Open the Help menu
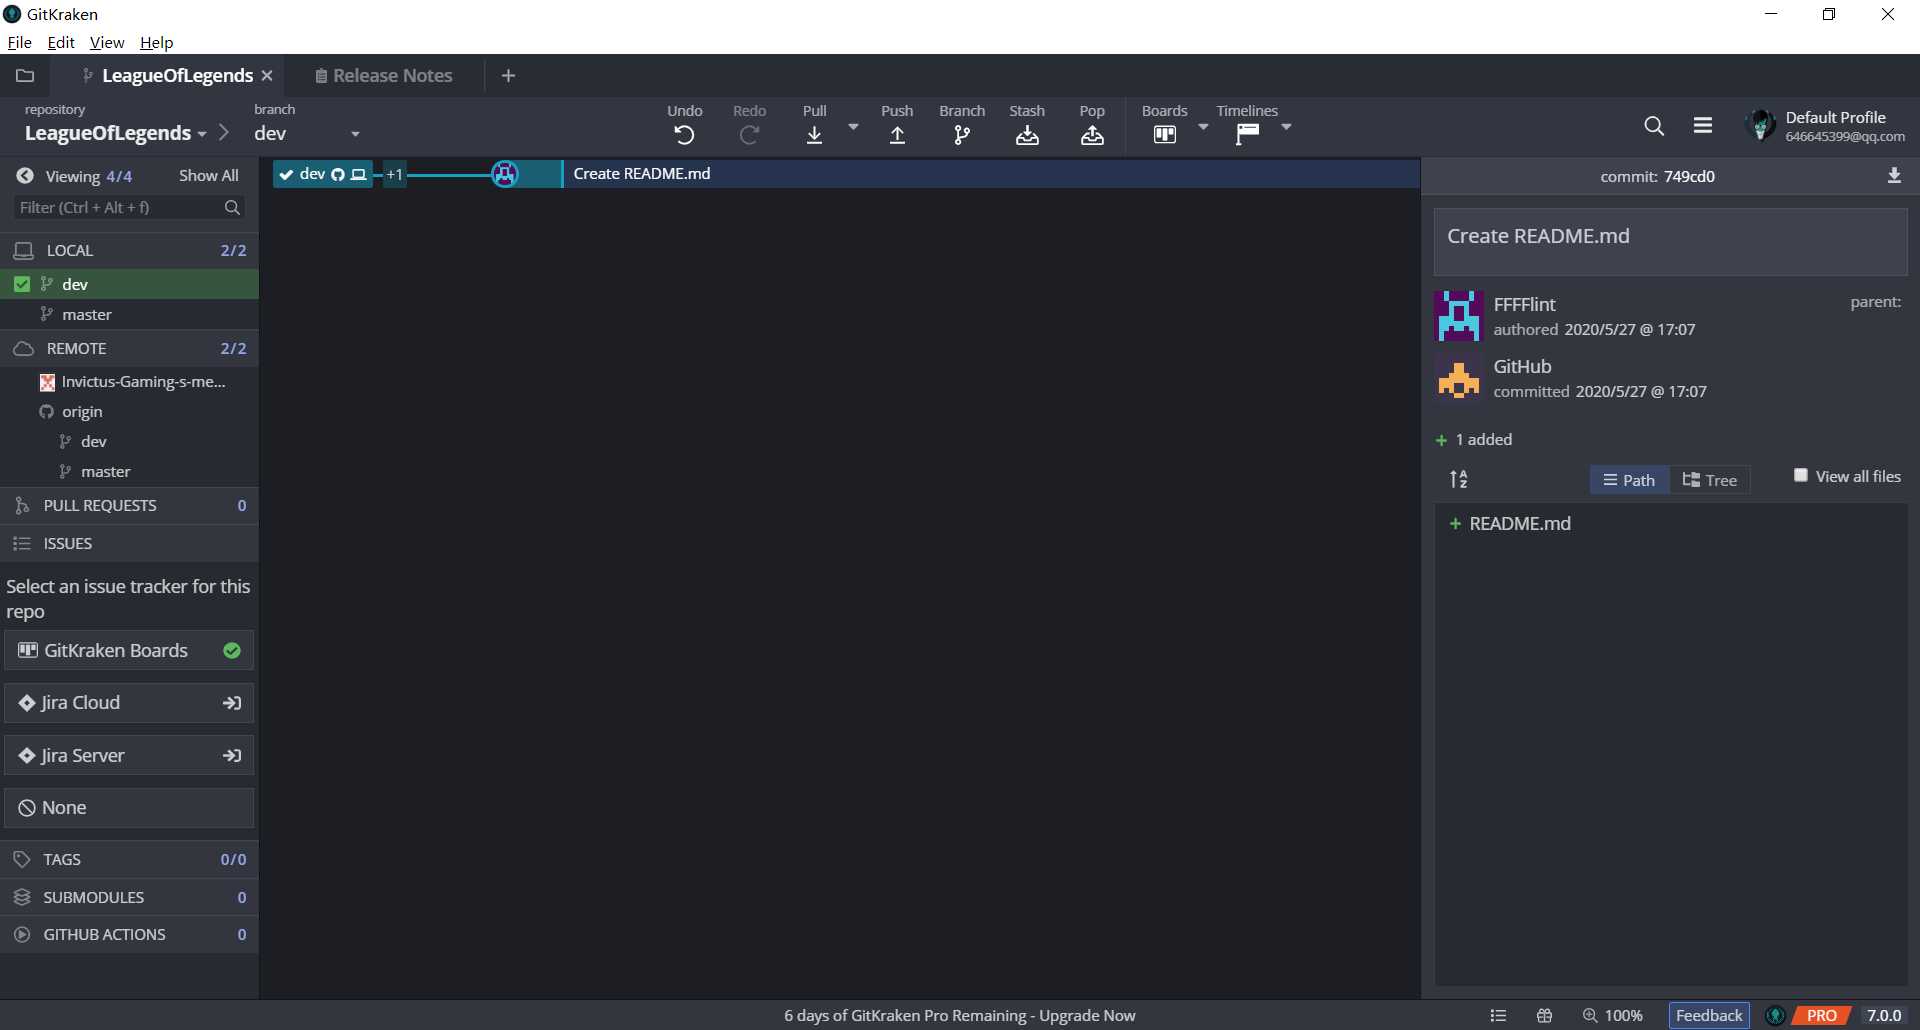This screenshot has width=1920, height=1030. [156, 42]
